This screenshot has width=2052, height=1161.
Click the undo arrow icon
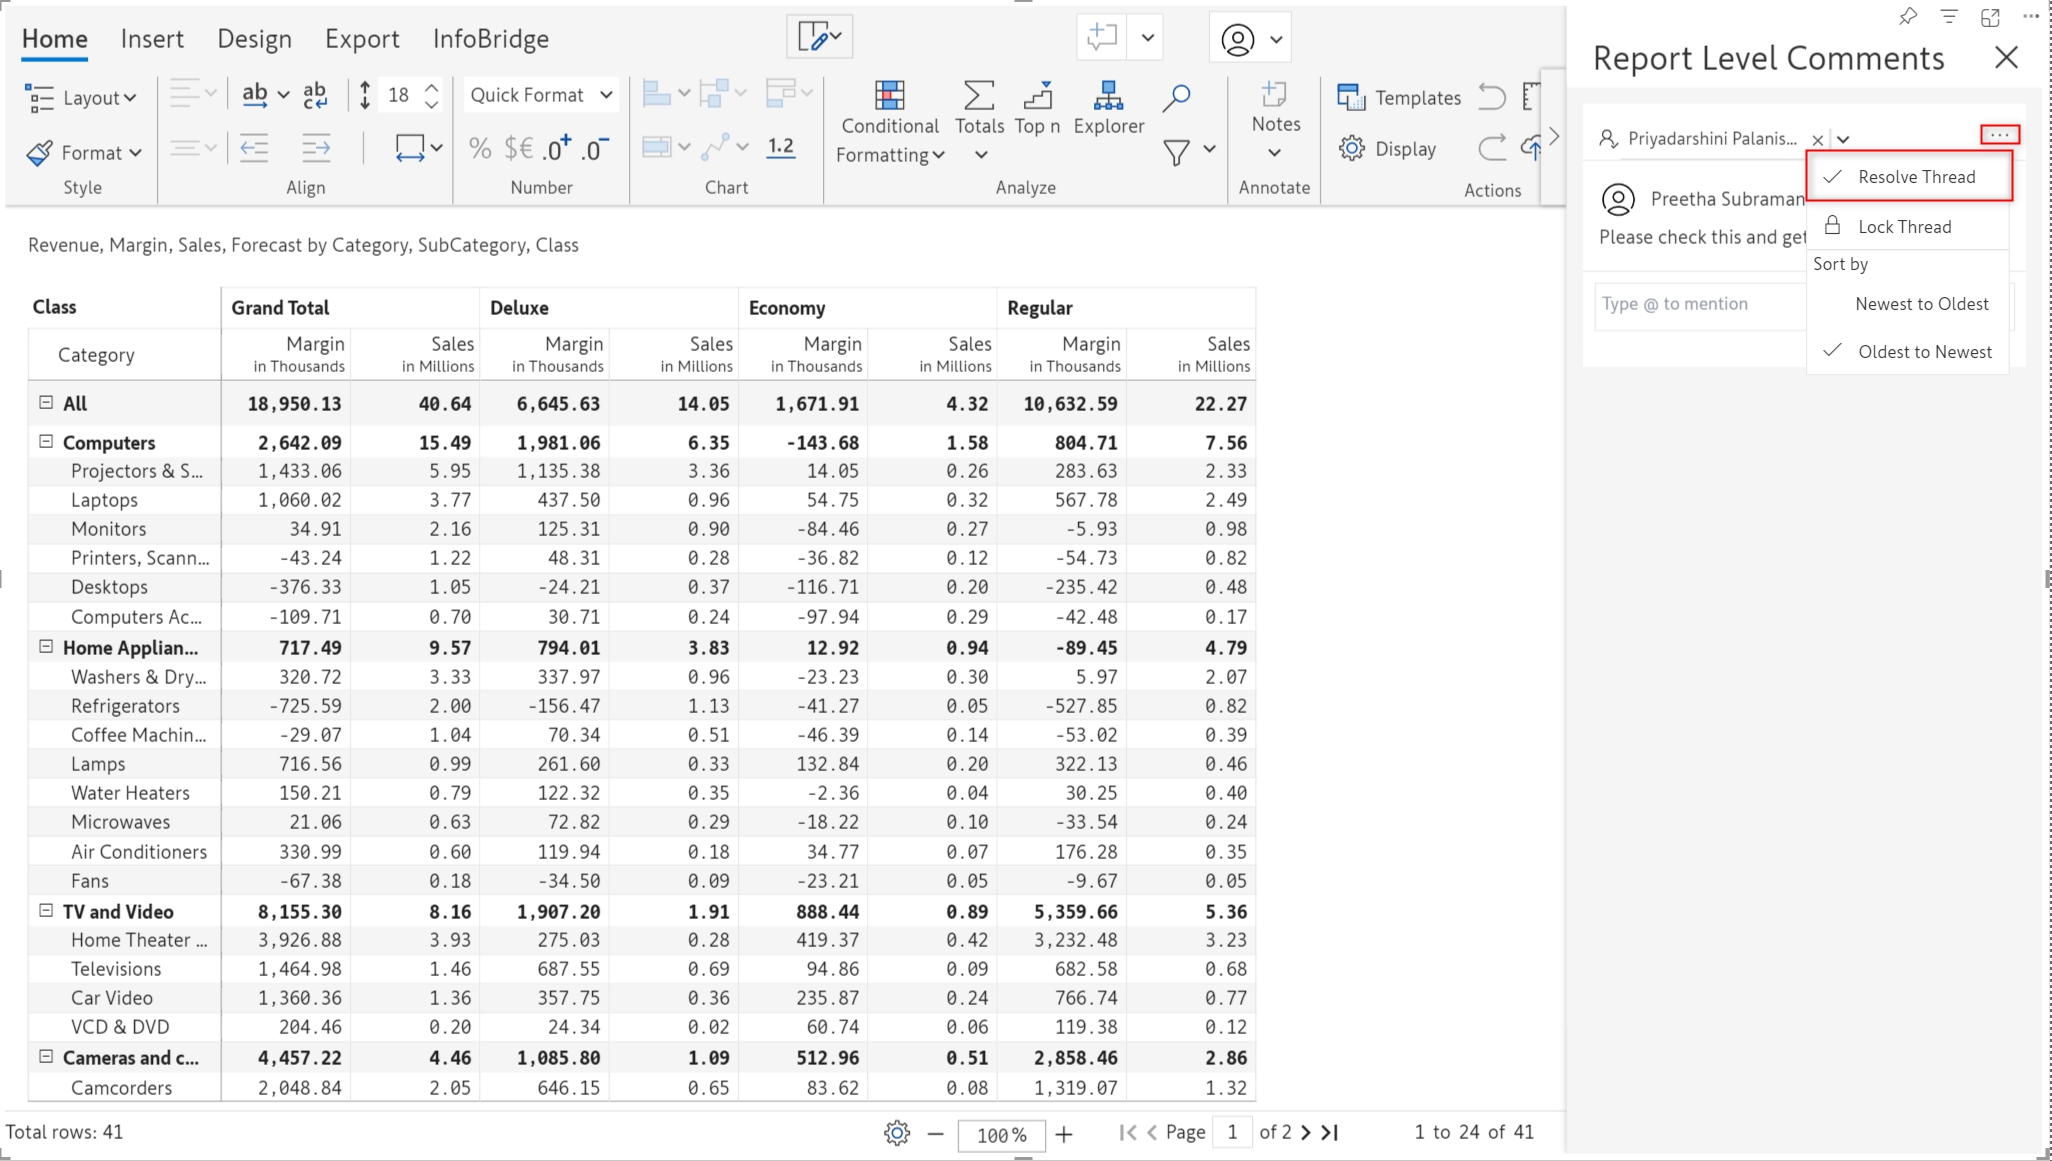pos(1491,97)
